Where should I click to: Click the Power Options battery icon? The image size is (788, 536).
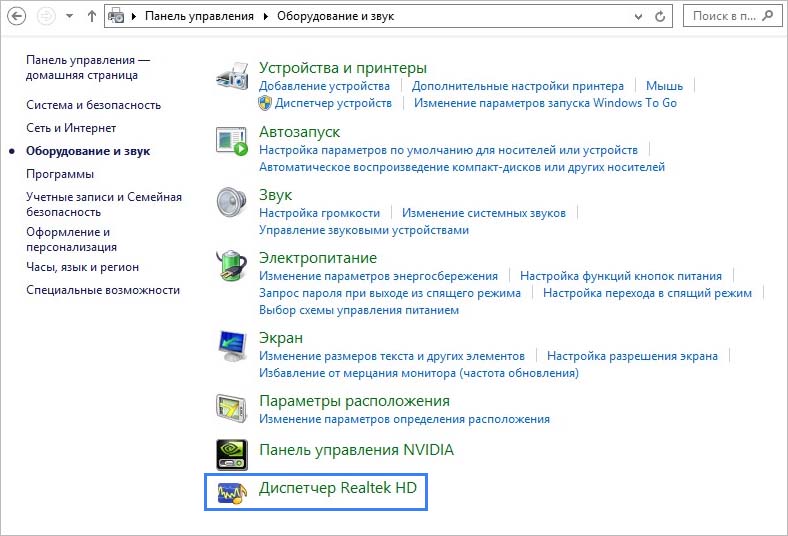tap(232, 266)
